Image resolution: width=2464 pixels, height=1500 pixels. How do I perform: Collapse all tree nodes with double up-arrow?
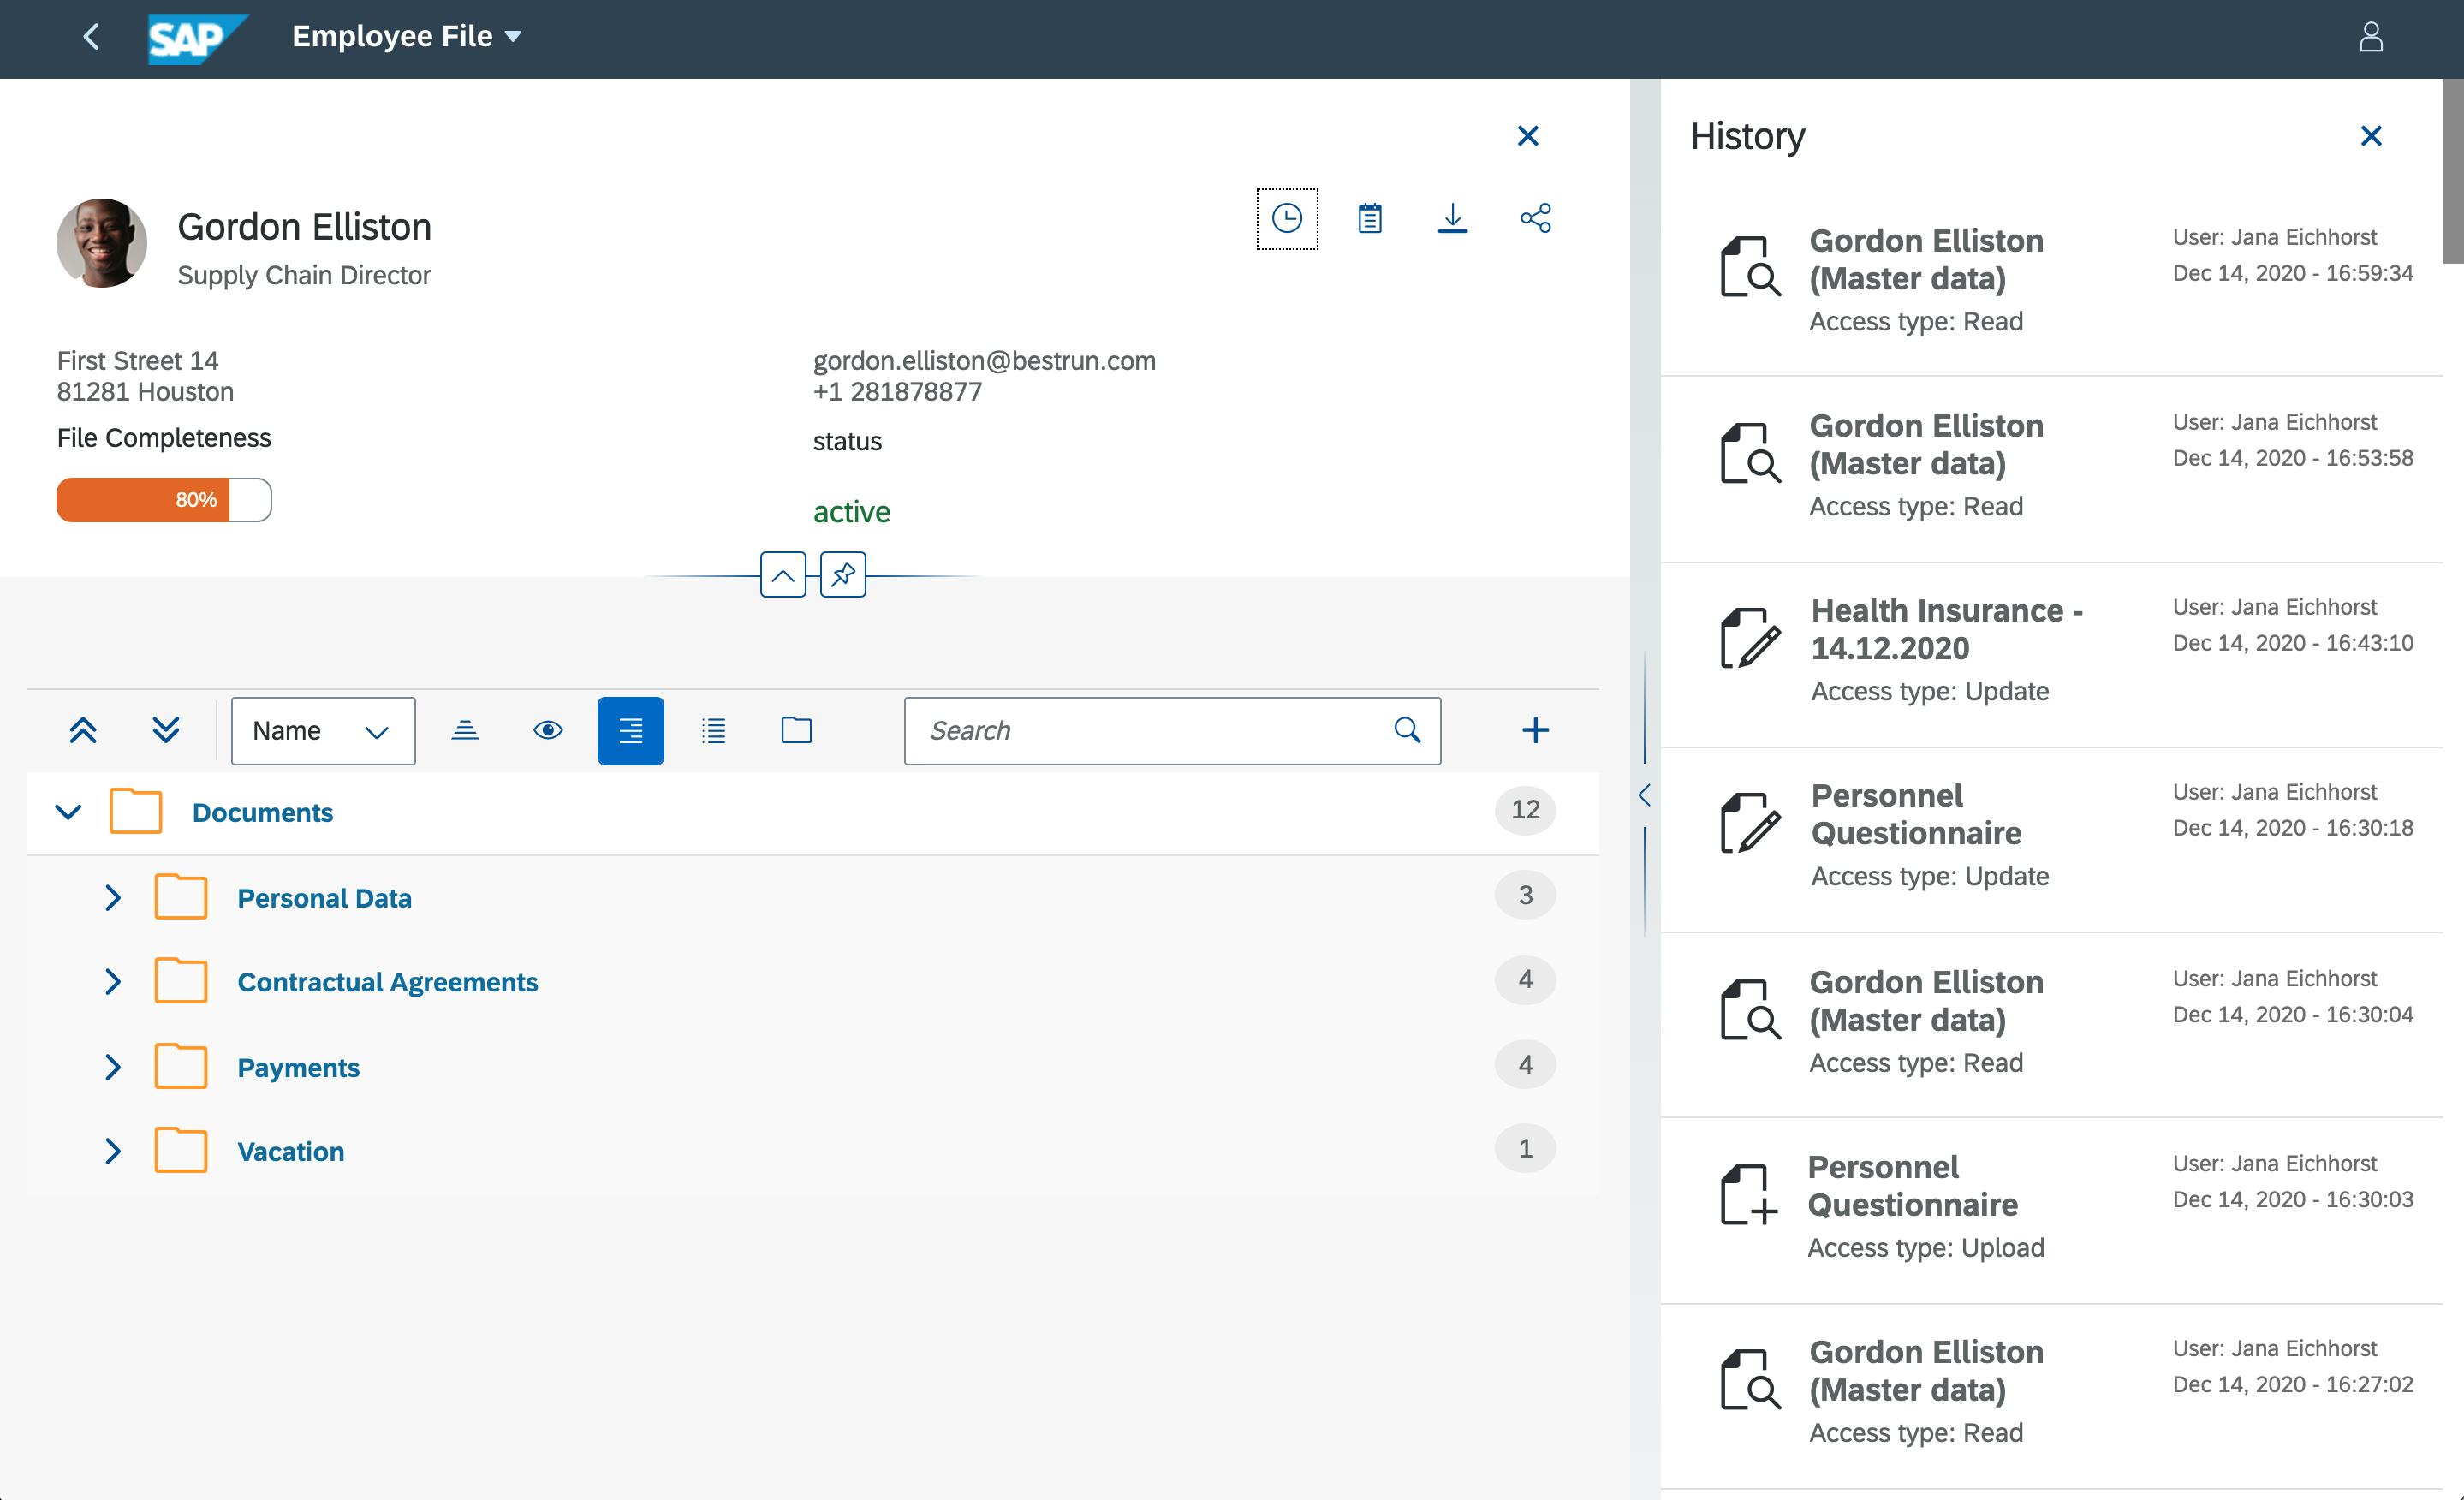click(83, 730)
